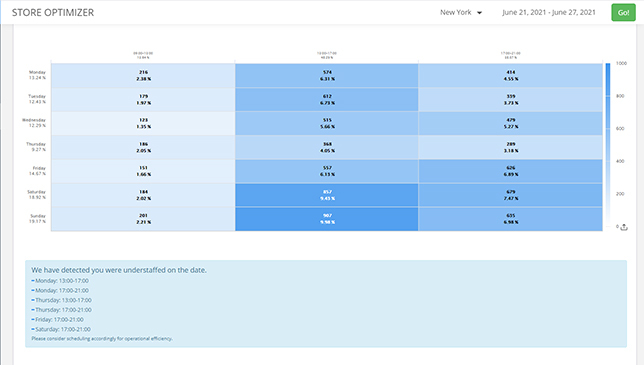The width and height of the screenshot is (644, 365).
Task: Select the Wednesday 09:00-13:00 cell showing 1.35 %
Action: (143, 123)
